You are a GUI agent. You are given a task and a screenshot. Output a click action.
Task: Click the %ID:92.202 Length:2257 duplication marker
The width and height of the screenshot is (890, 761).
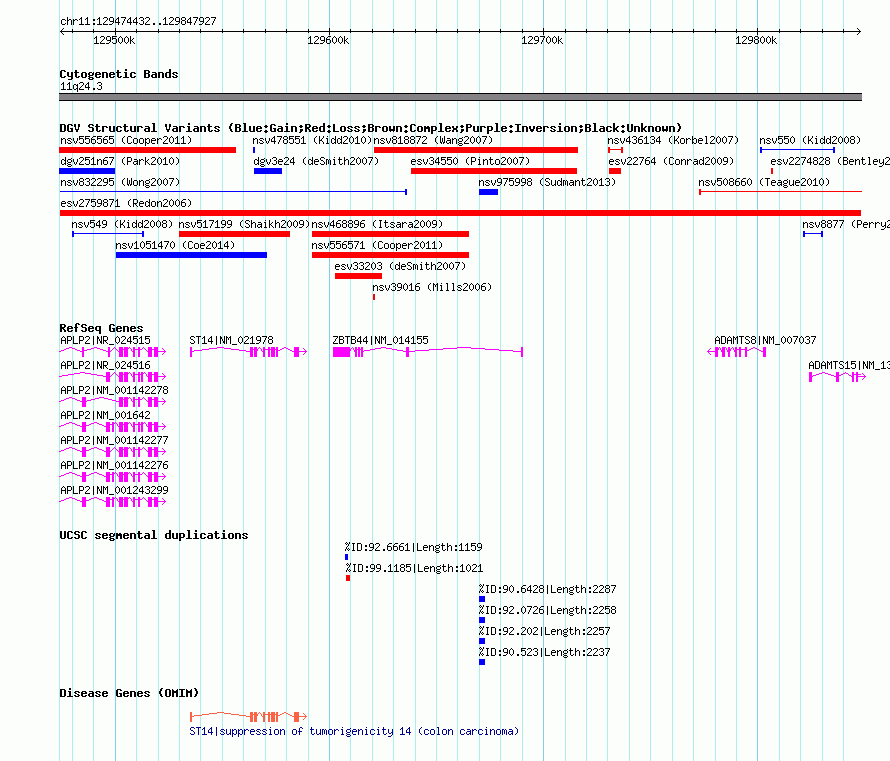click(x=482, y=641)
